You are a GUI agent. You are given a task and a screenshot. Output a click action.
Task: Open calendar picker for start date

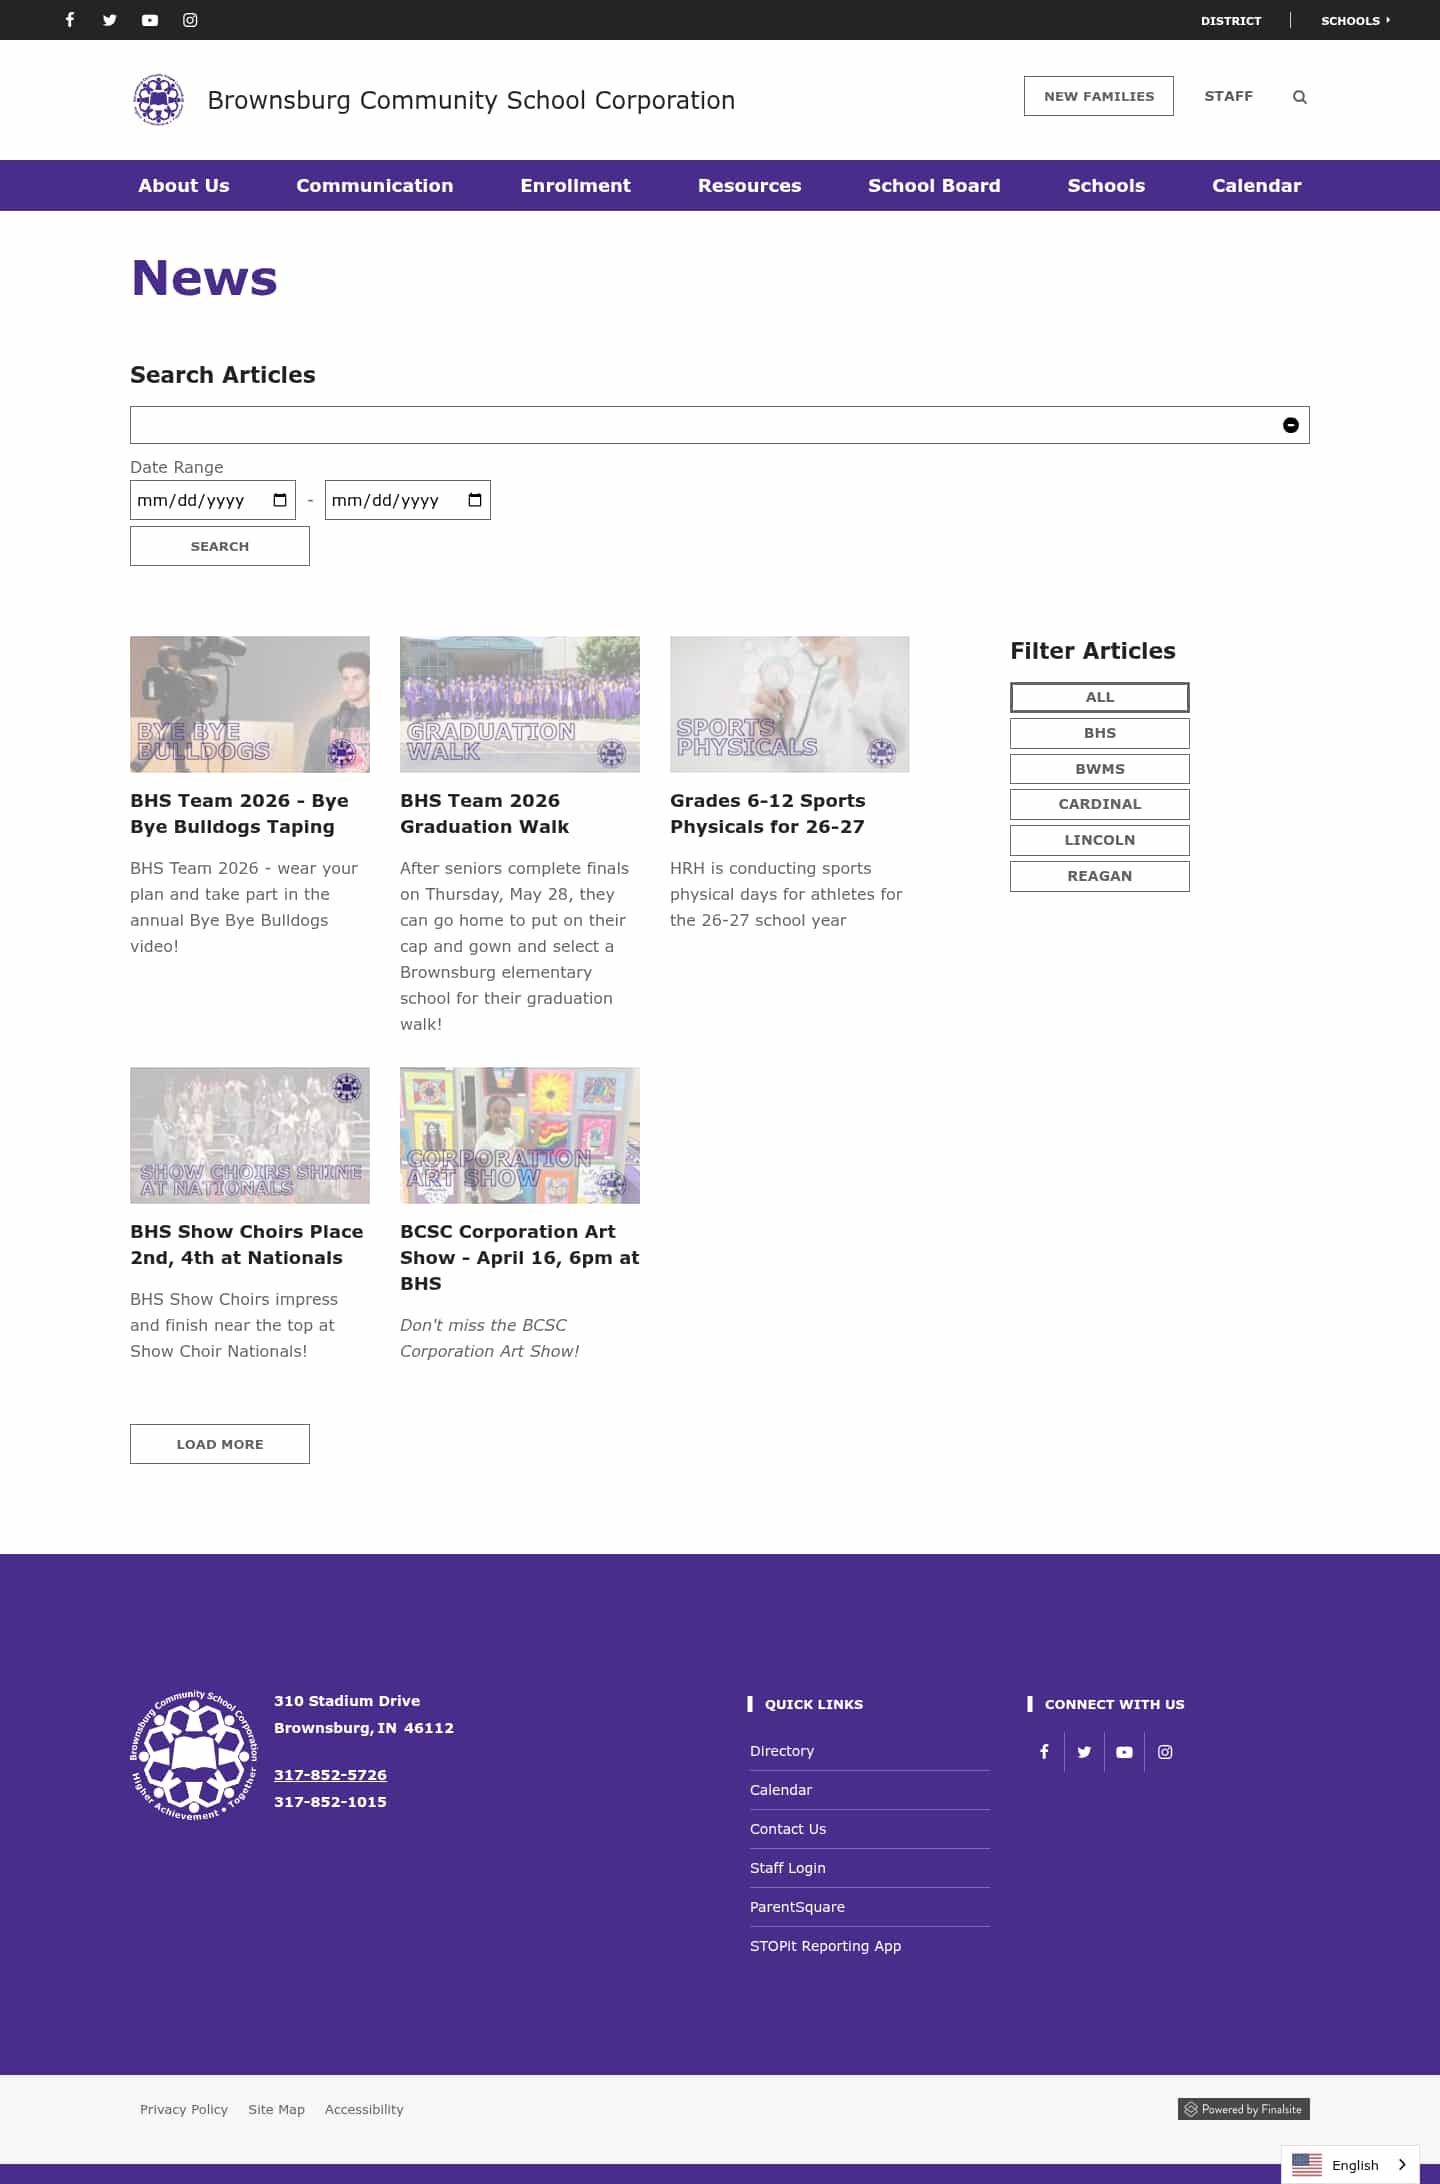[x=280, y=500]
